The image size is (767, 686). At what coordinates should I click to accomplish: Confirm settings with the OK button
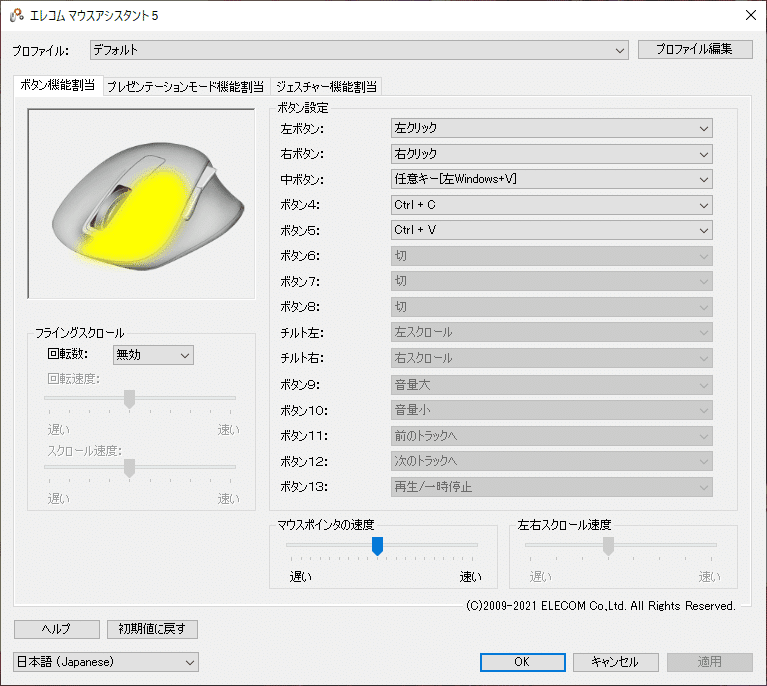522,662
